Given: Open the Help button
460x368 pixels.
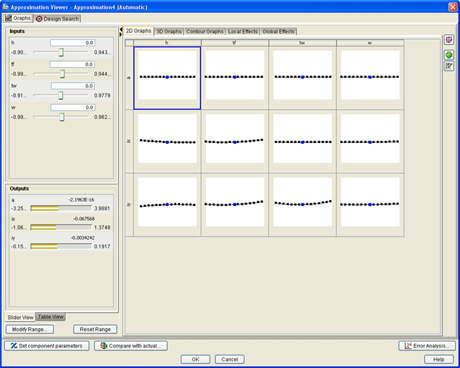Looking at the screenshot, I should [439, 359].
